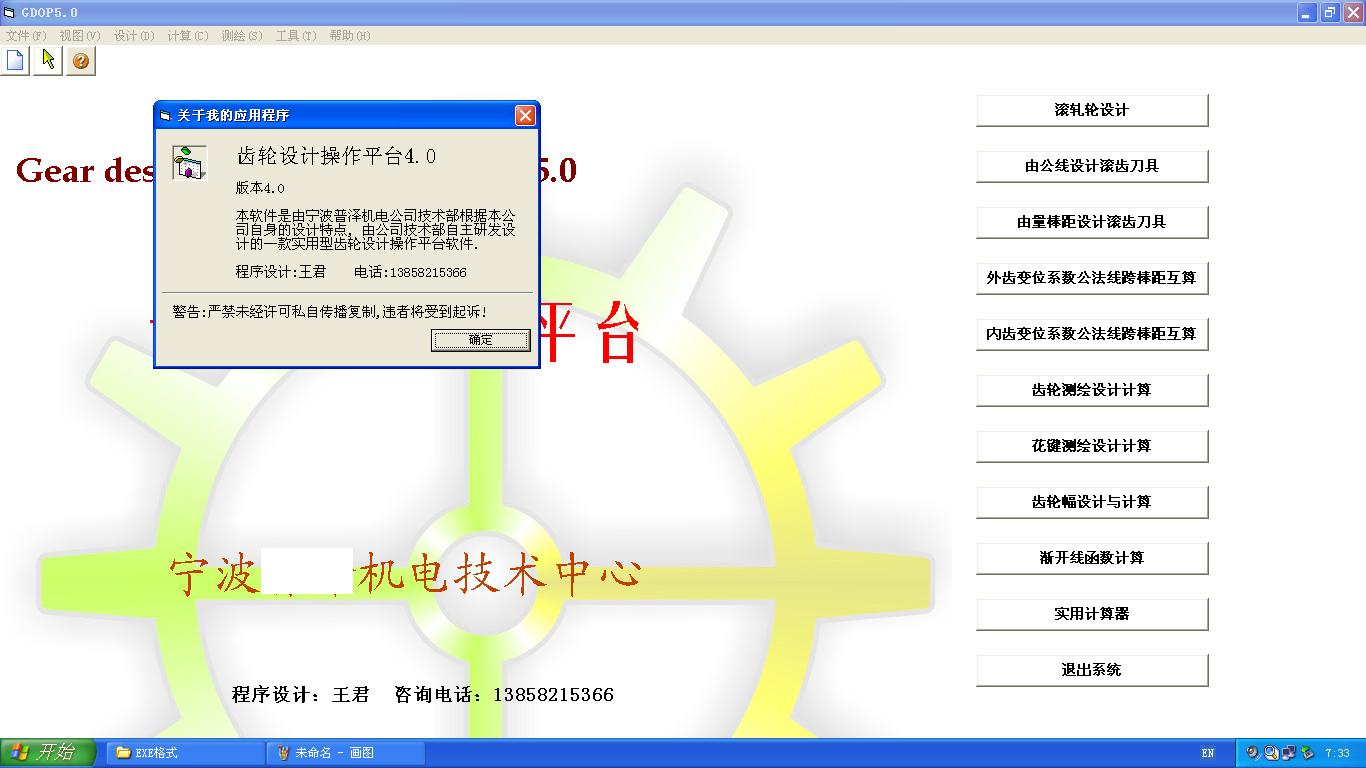
Task: Switch to the 未命名 - 画图 taskbar window
Action: tap(347, 753)
